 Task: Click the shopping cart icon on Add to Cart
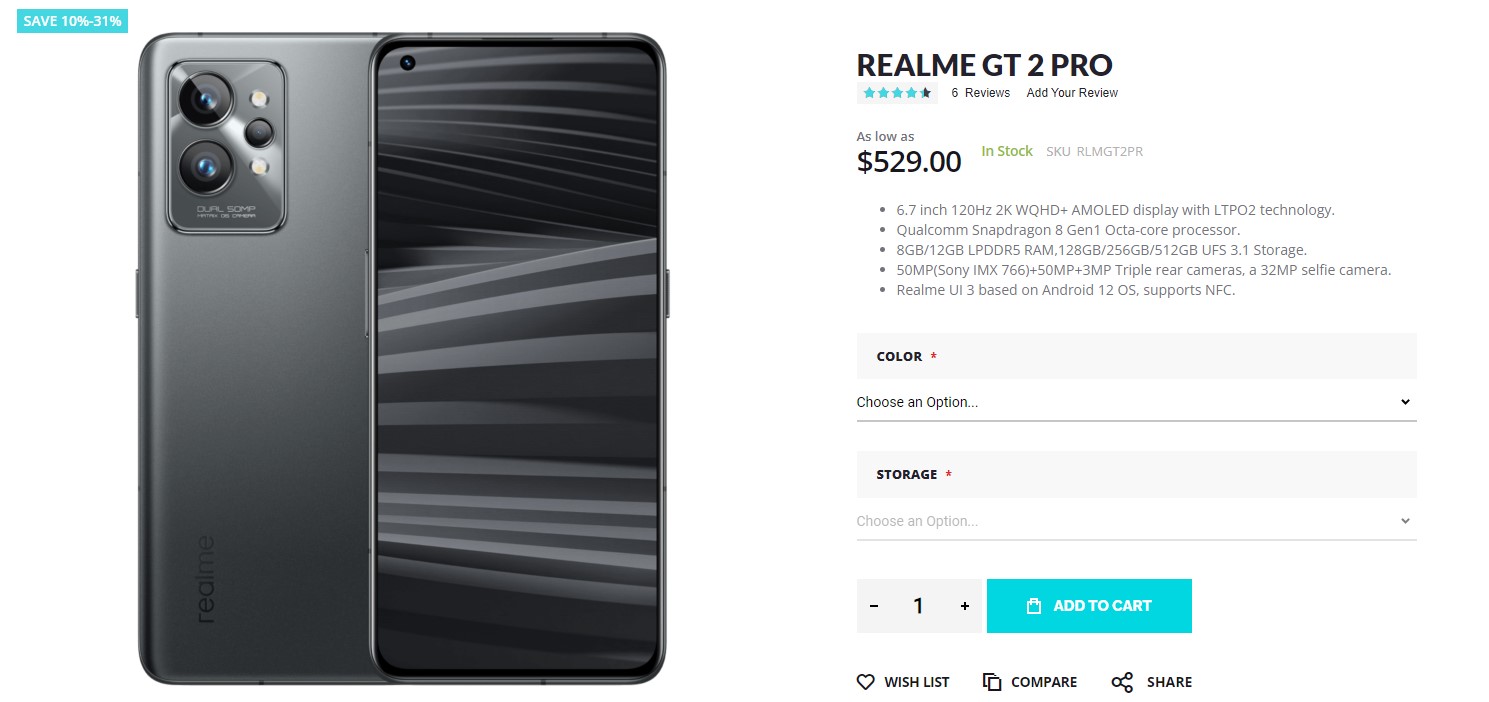tap(1032, 605)
